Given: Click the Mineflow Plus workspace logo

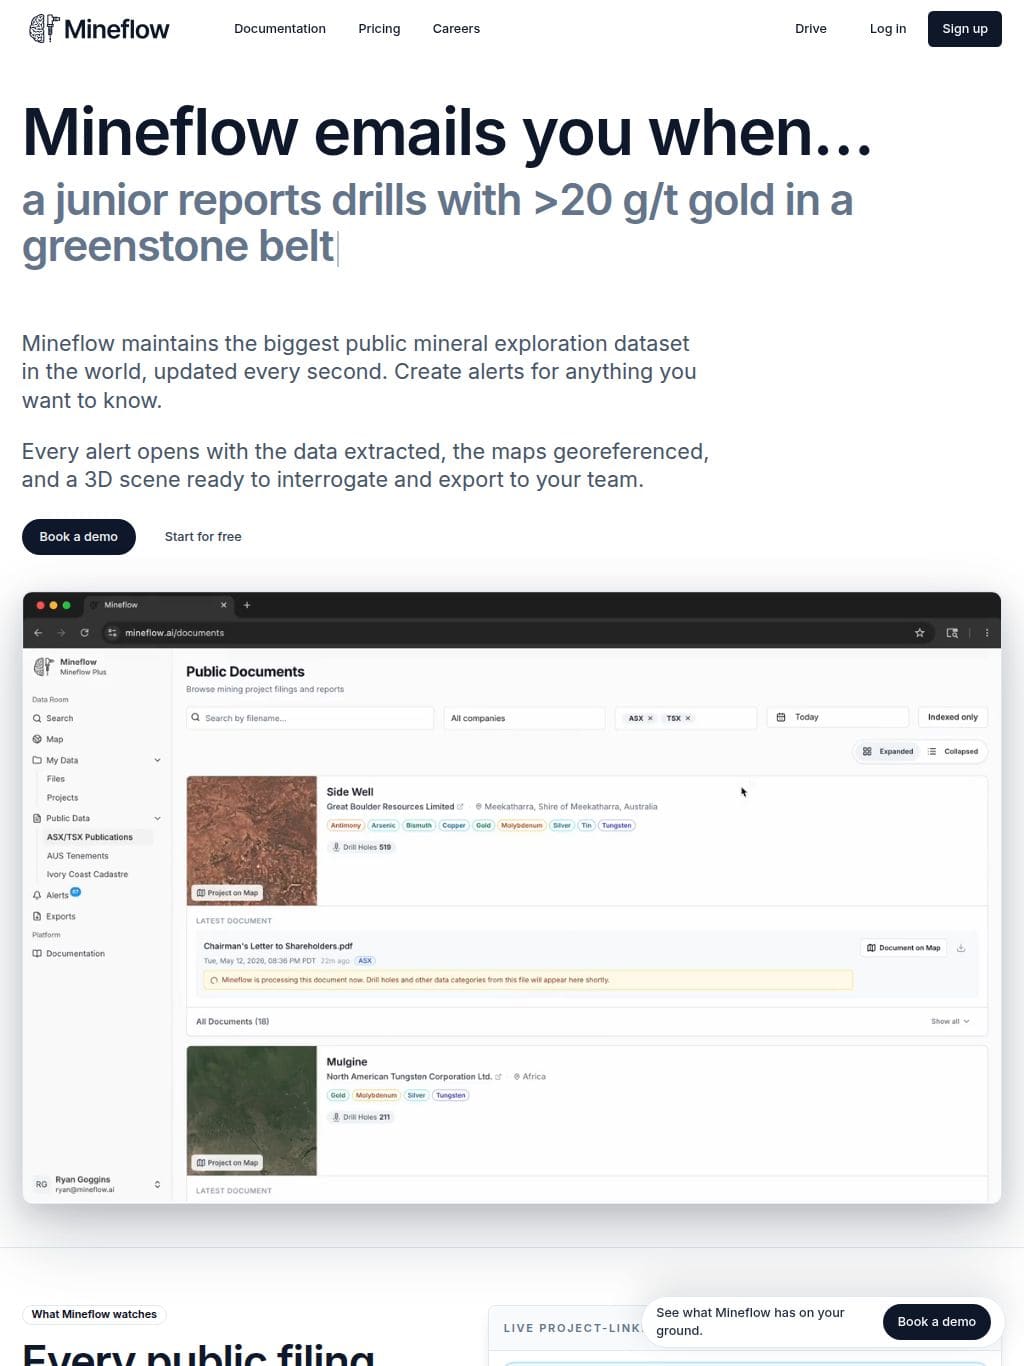Looking at the screenshot, I should point(44,667).
